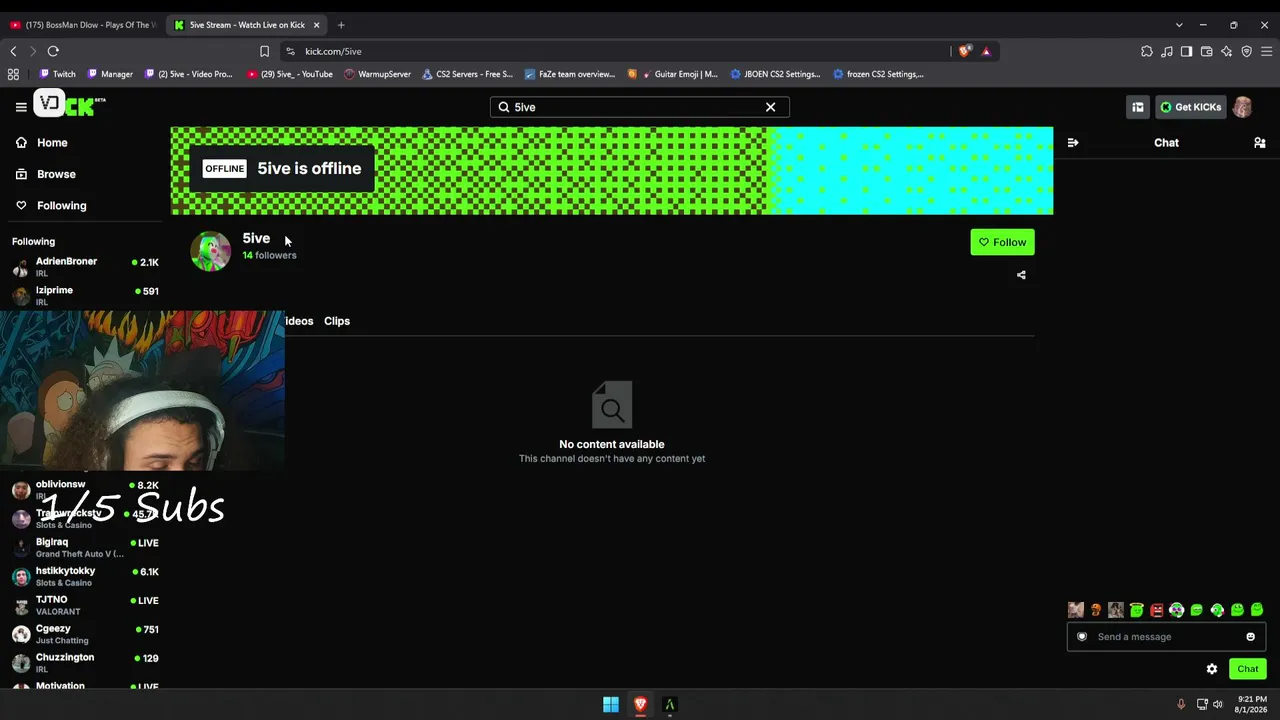Screen dimensions: 1280x720
Task: Open Chuzzington's IRL stream
Action: click(85, 662)
